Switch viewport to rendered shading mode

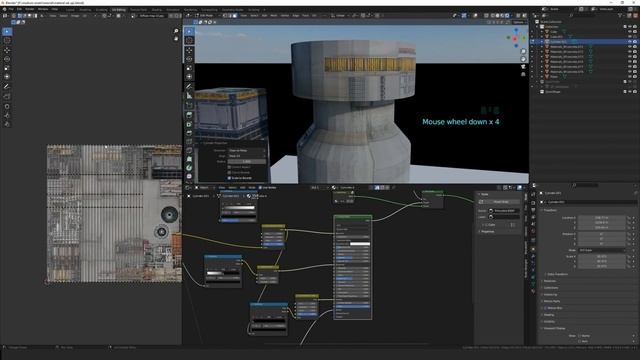(507, 16)
